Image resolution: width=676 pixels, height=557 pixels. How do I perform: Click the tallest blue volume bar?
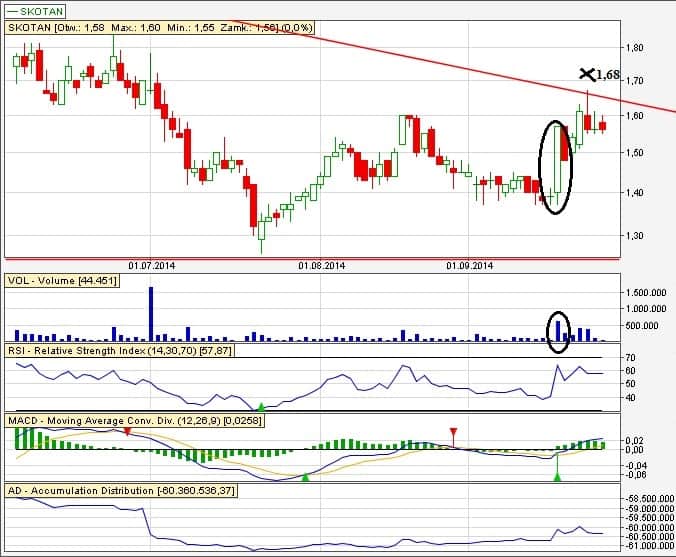(x=151, y=313)
